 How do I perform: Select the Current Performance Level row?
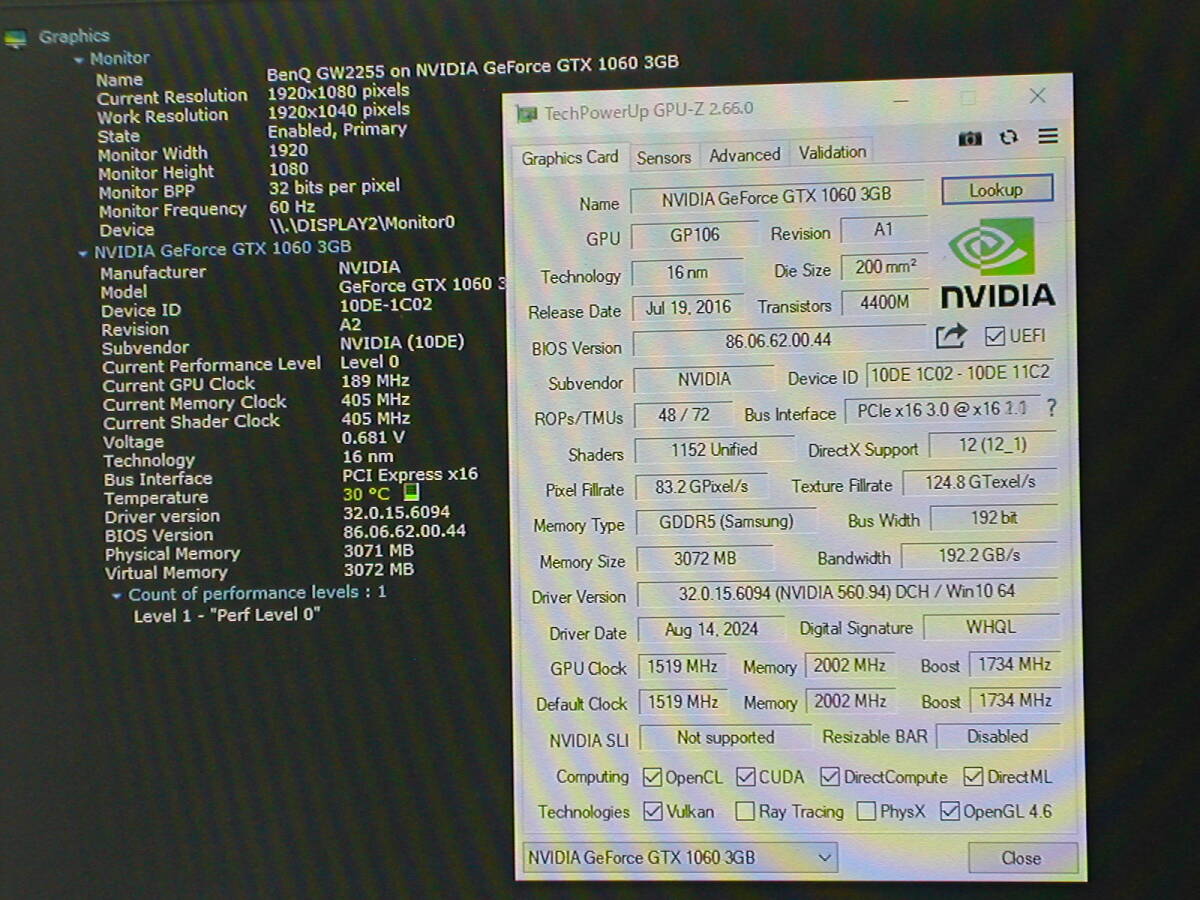[x=251, y=364]
